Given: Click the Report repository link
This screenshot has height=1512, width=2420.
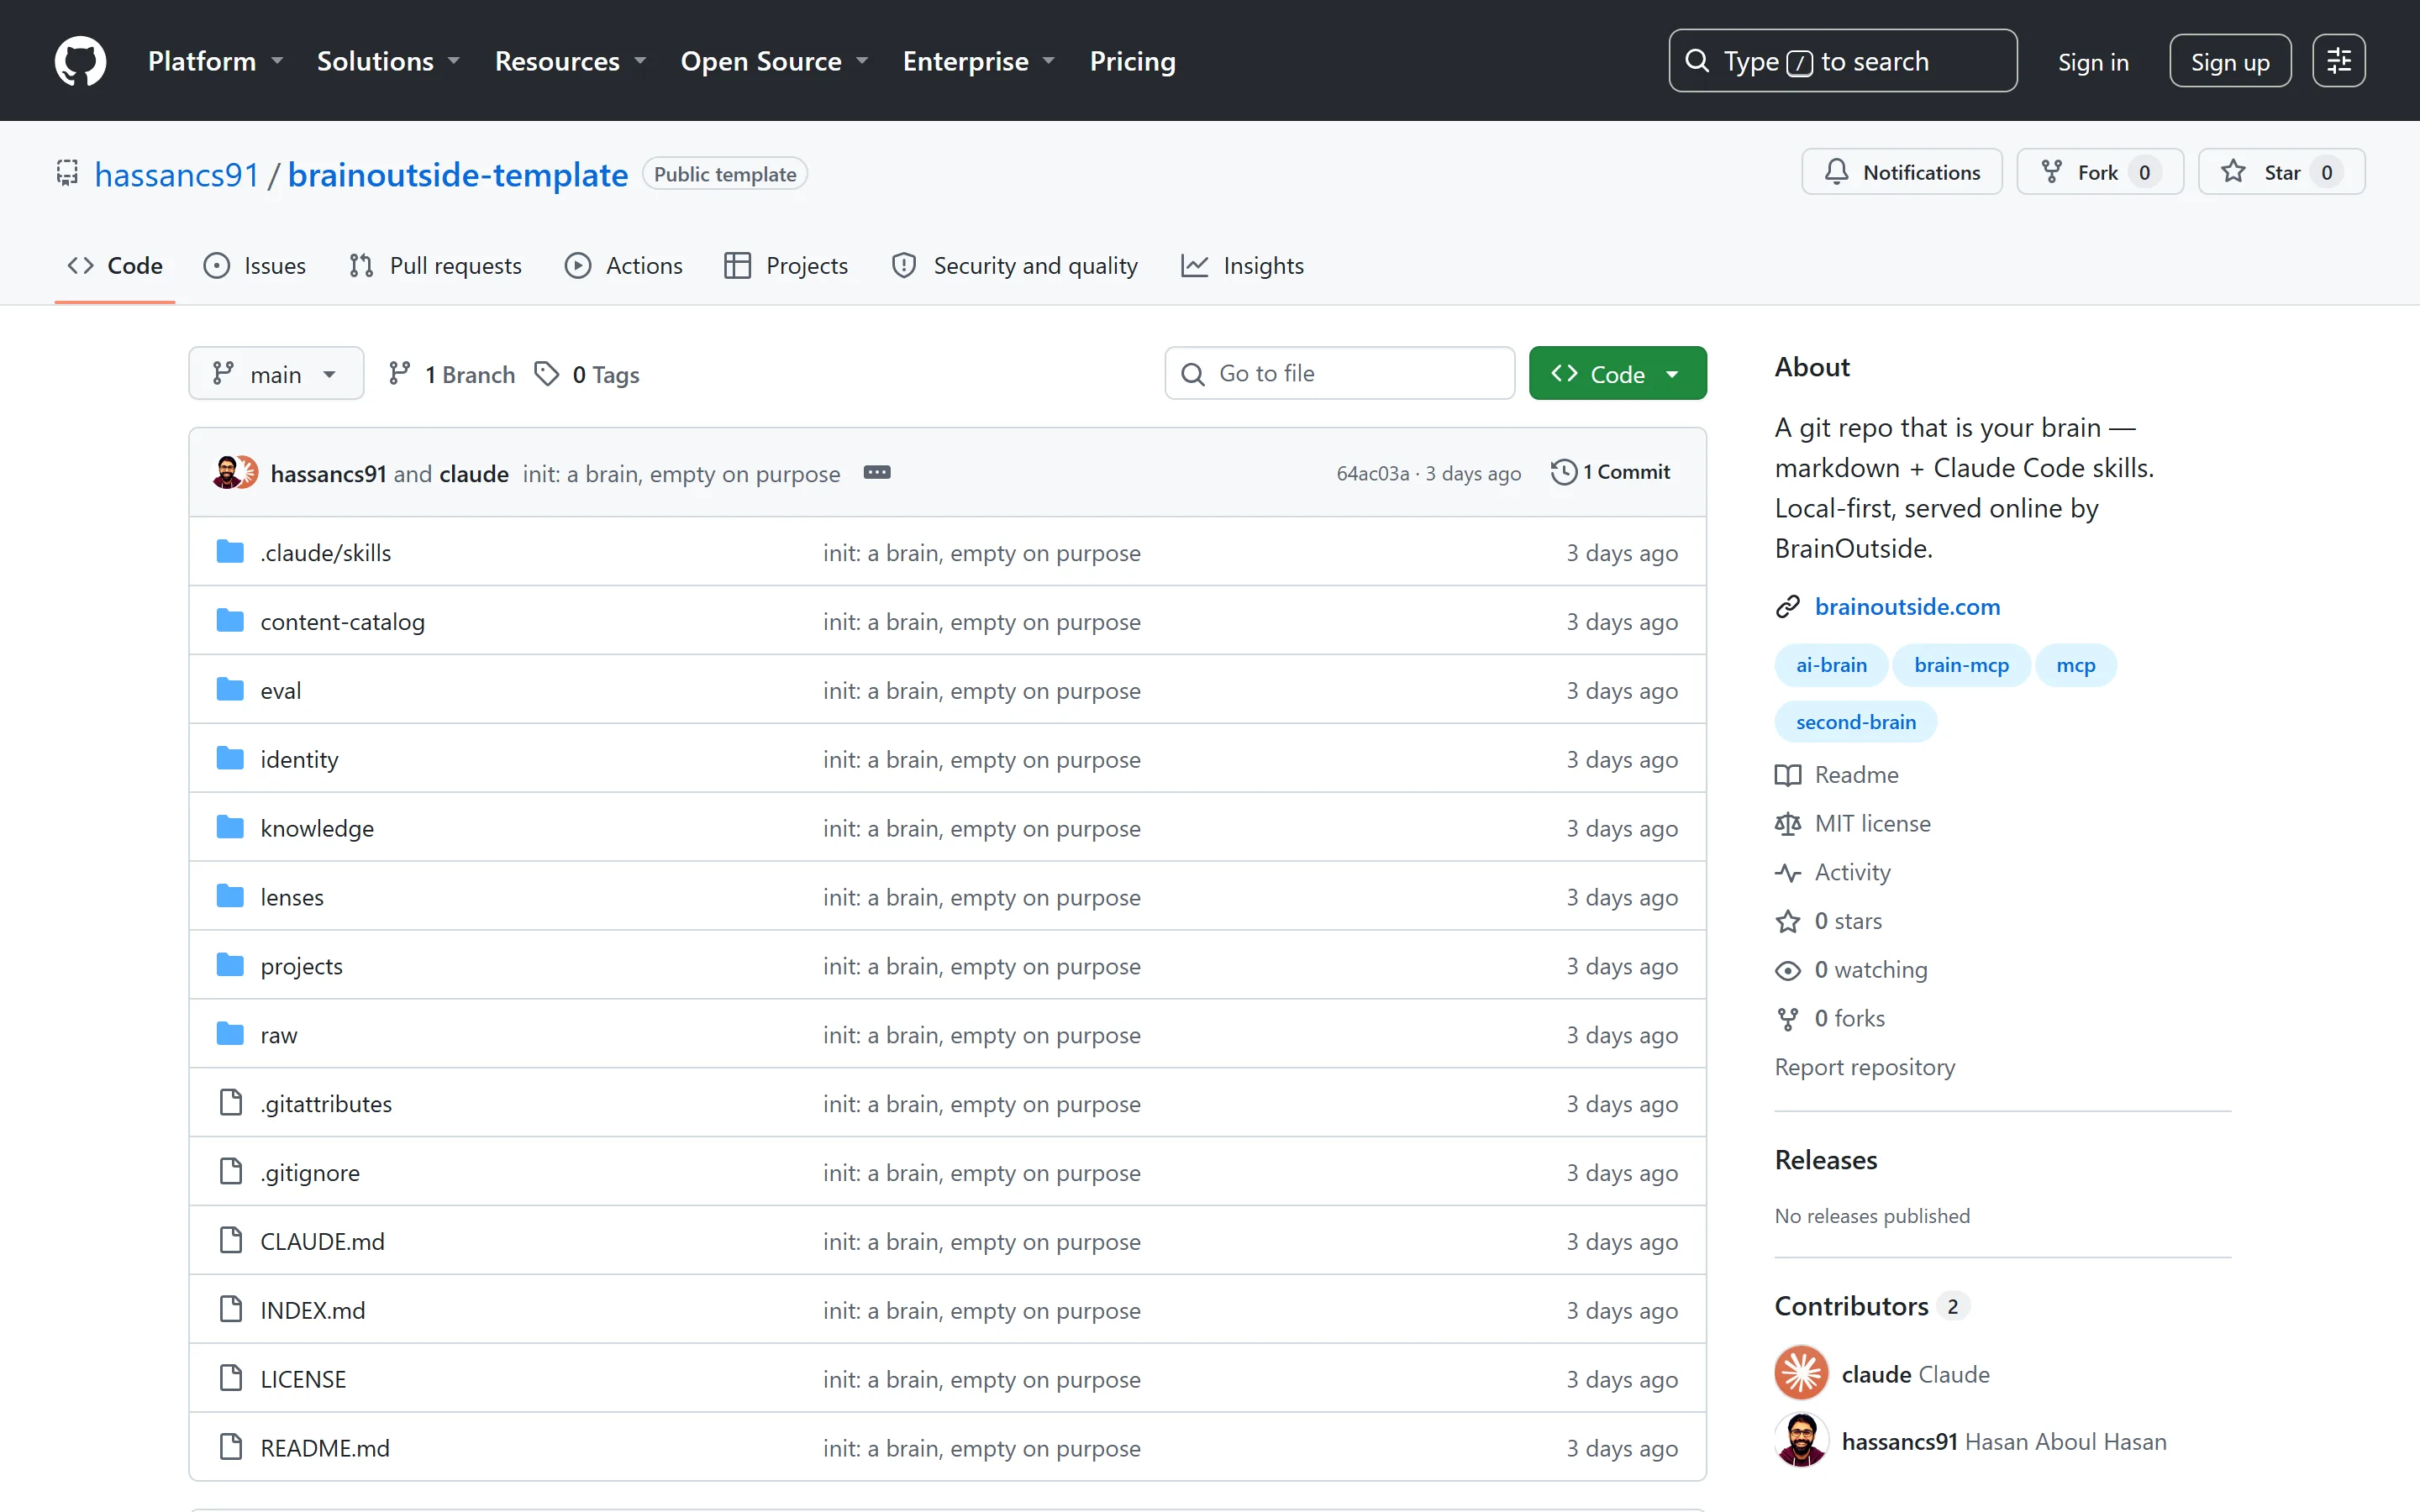Looking at the screenshot, I should [1864, 1067].
